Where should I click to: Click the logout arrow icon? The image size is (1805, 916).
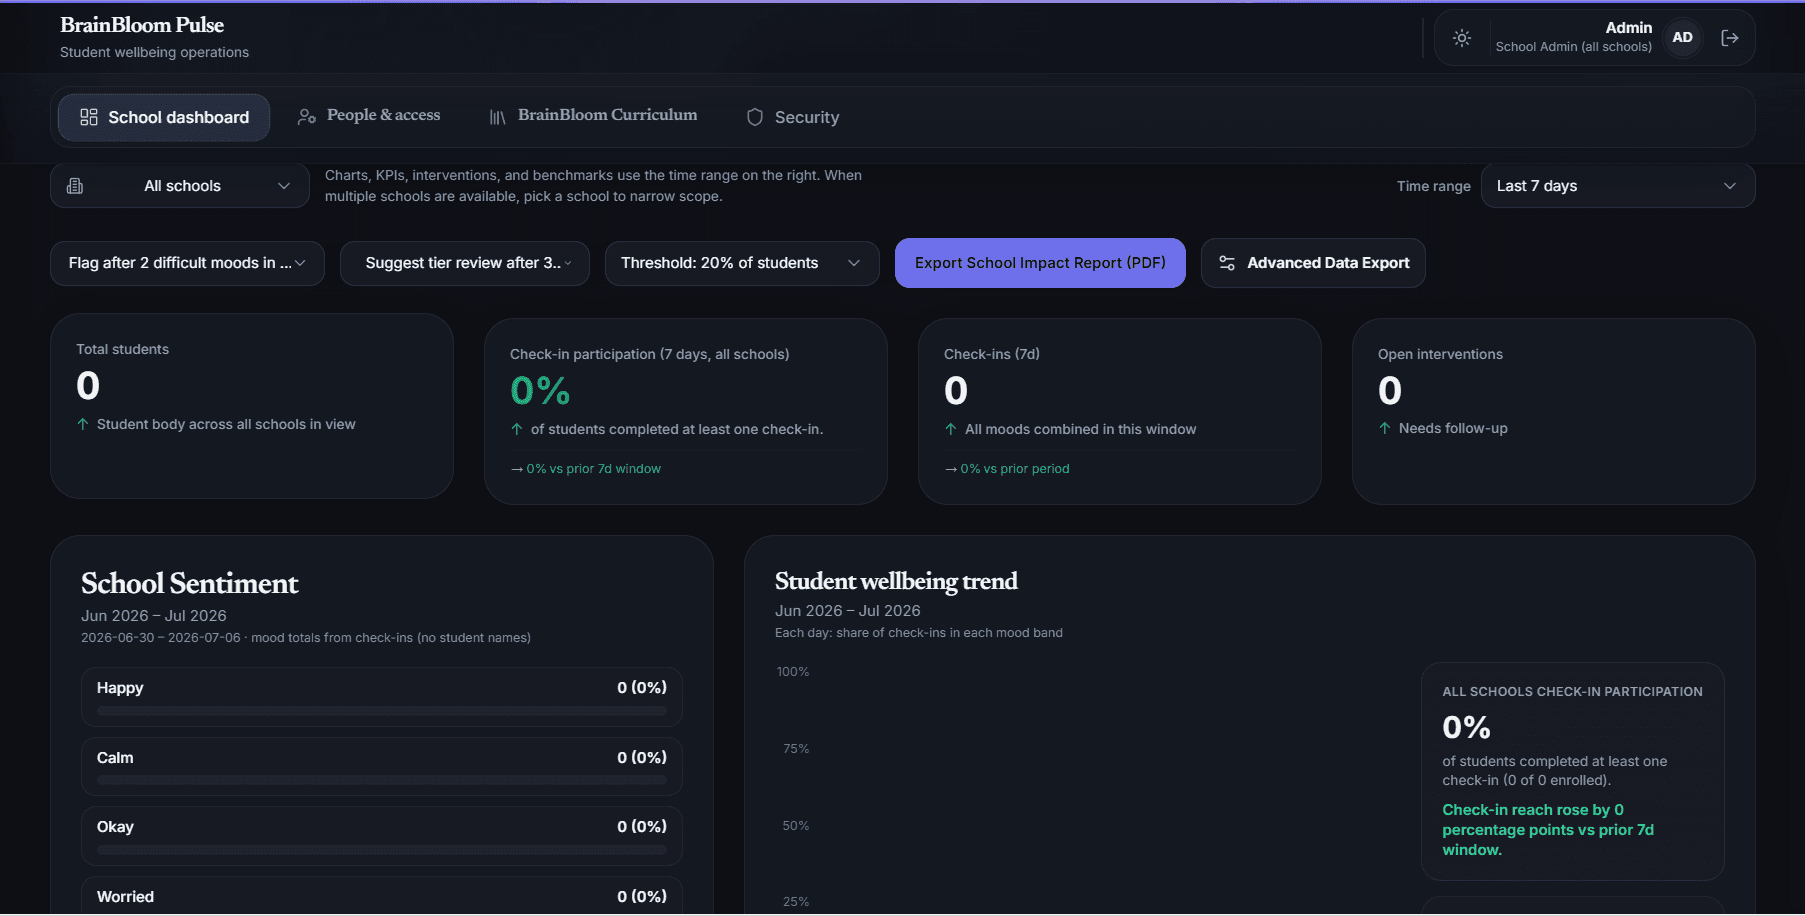pyautogui.click(x=1729, y=38)
